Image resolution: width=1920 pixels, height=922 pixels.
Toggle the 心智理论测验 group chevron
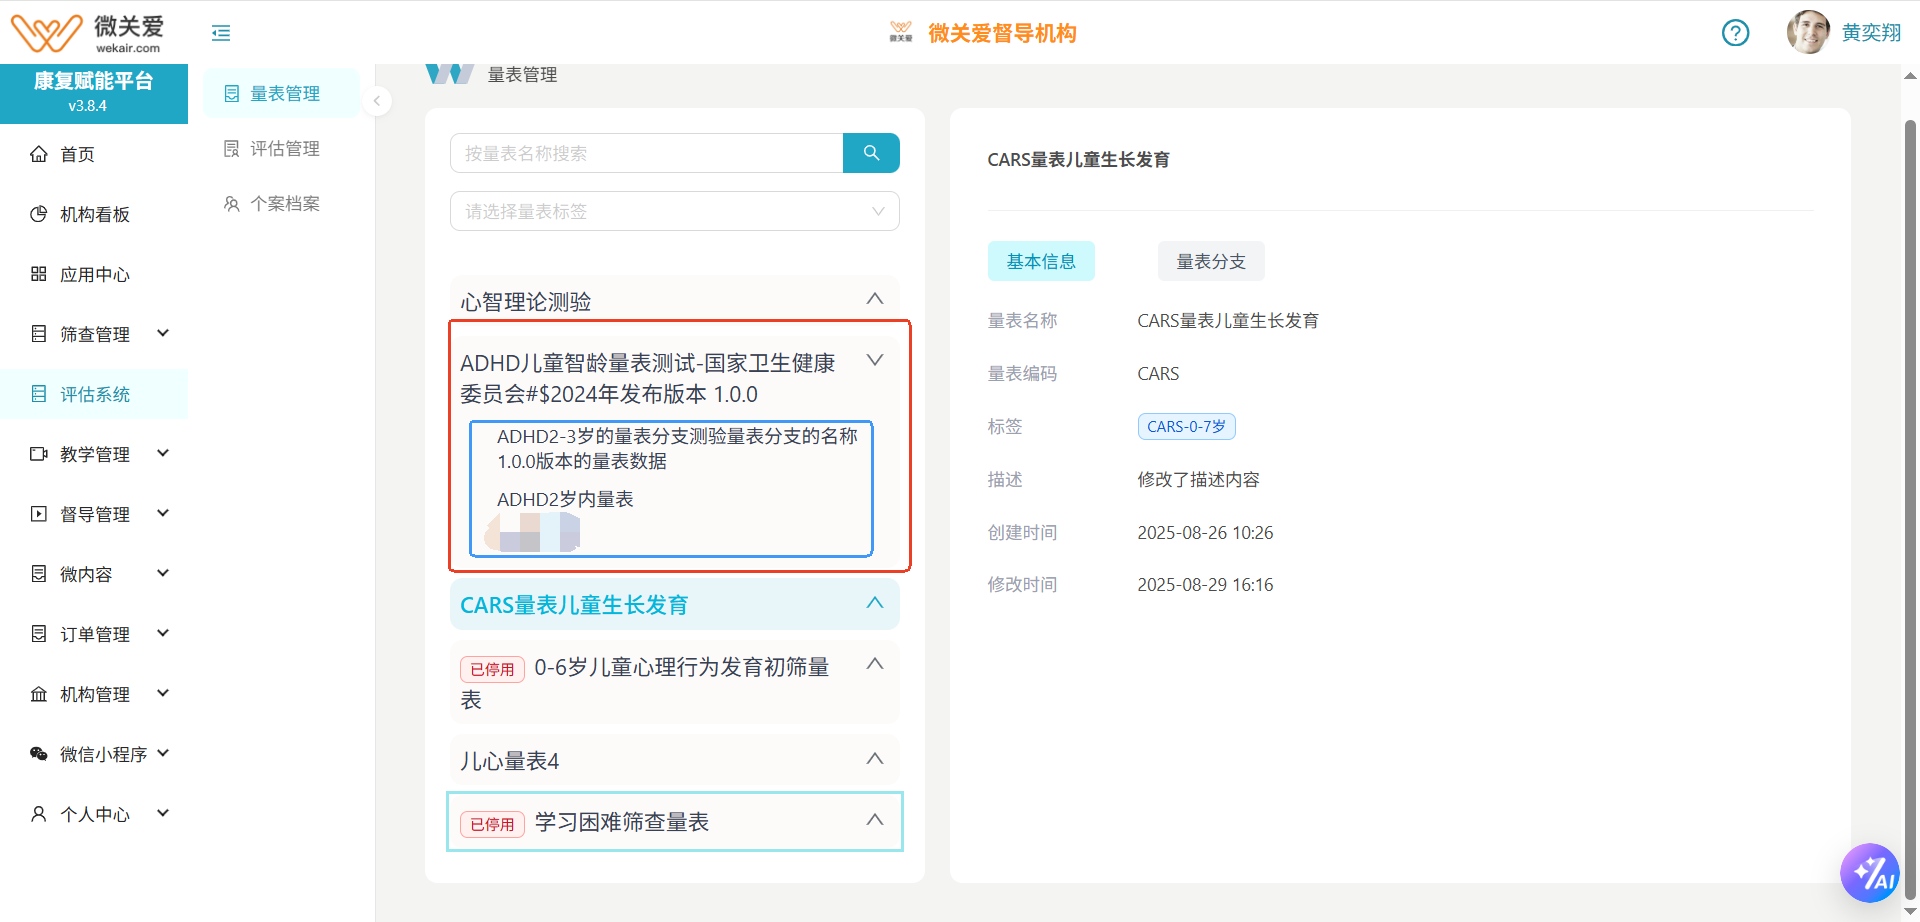click(874, 299)
